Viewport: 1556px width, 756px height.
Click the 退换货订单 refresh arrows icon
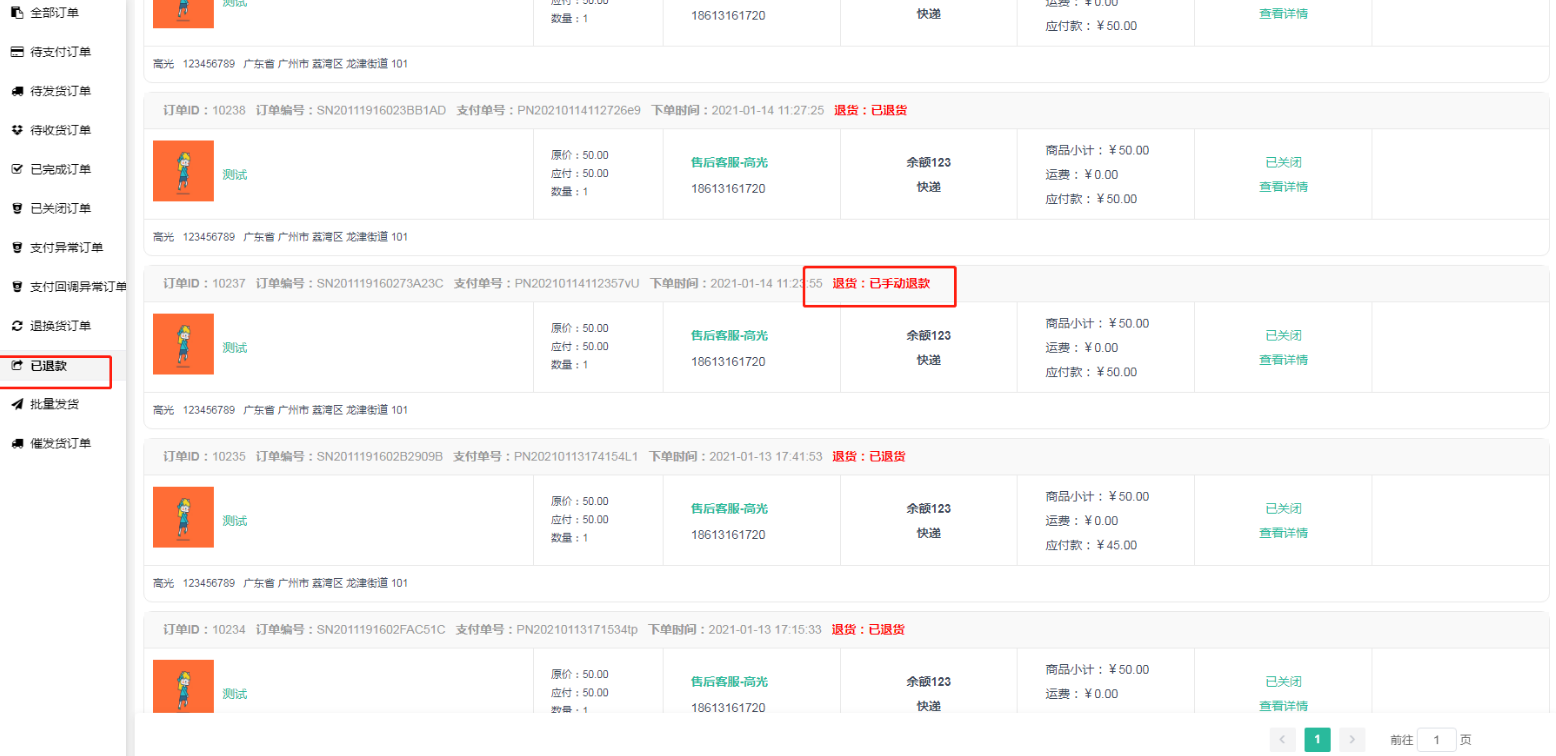pyautogui.click(x=17, y=326)
